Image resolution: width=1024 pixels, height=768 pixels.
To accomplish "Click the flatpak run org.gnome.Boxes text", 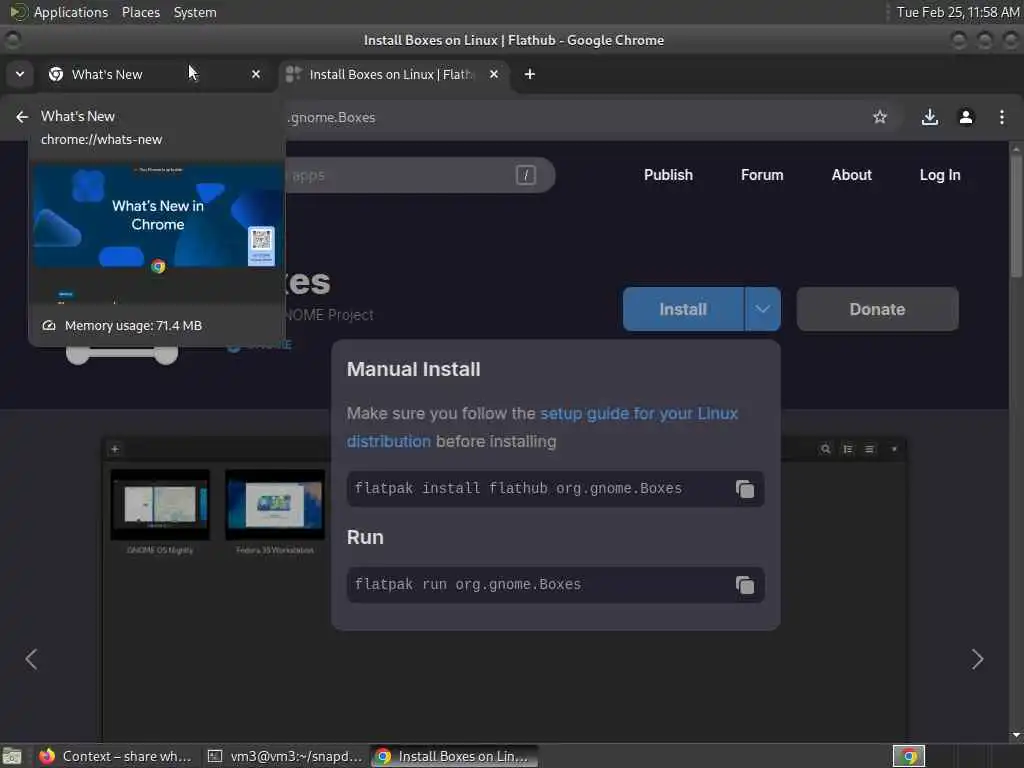I will [x=468, y=584].
